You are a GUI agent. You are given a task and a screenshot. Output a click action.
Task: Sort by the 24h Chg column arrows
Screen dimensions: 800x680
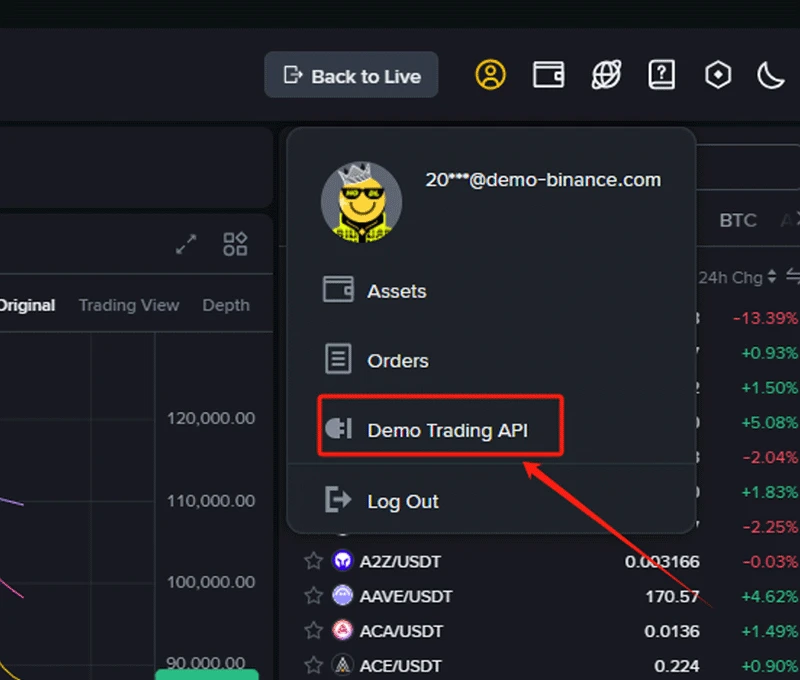(772, 276)
